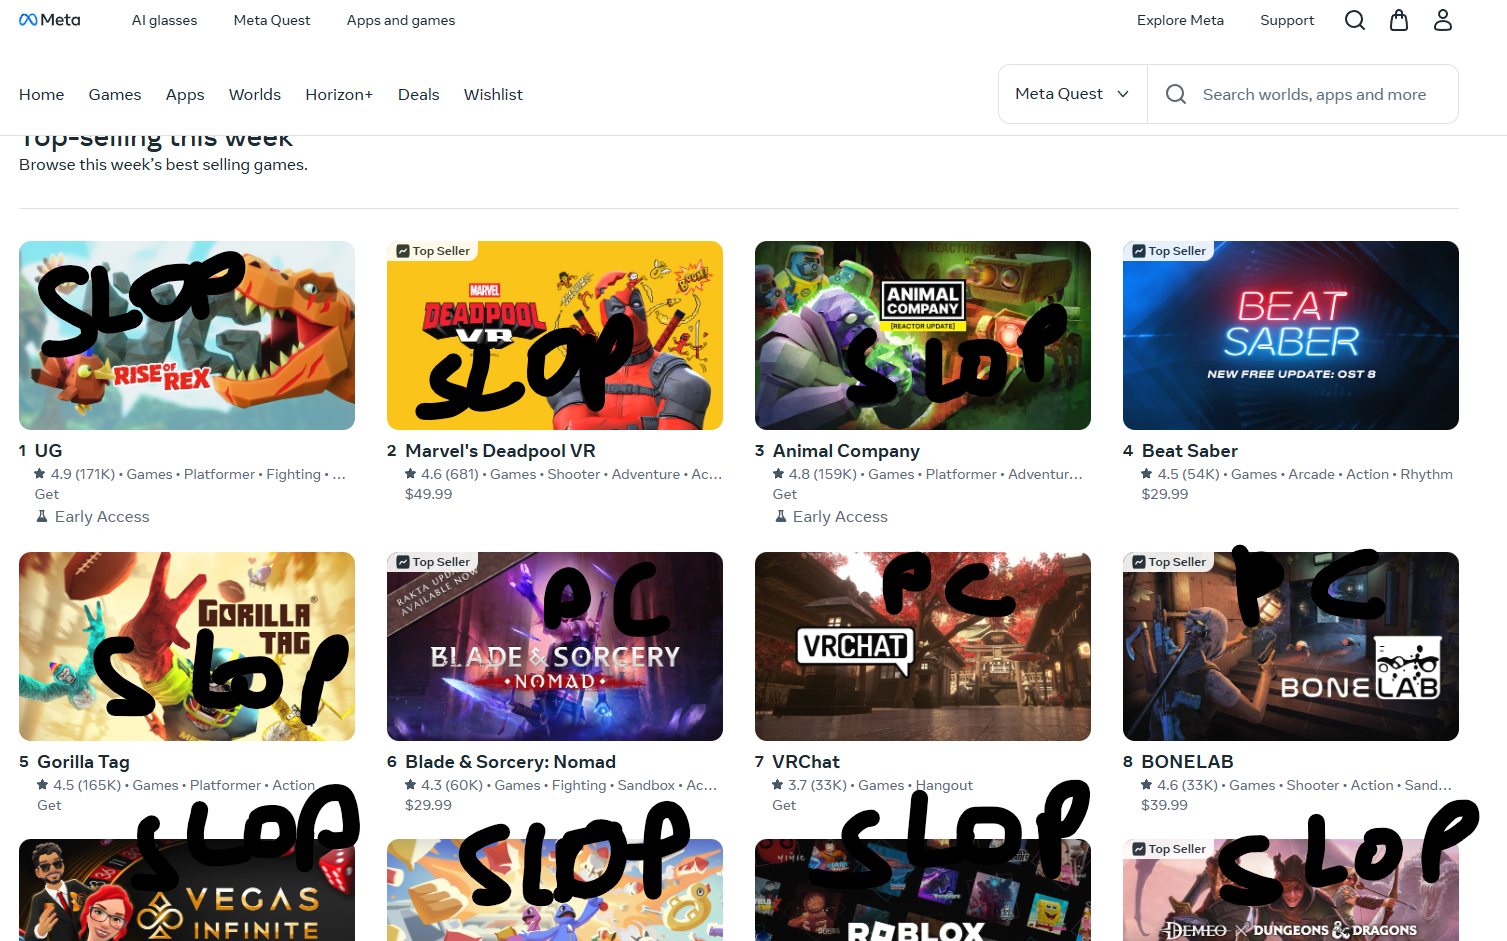Click the Top Seller badge on Beat Saber
Screen dimensions: 1507x941
pos(1169,251)
